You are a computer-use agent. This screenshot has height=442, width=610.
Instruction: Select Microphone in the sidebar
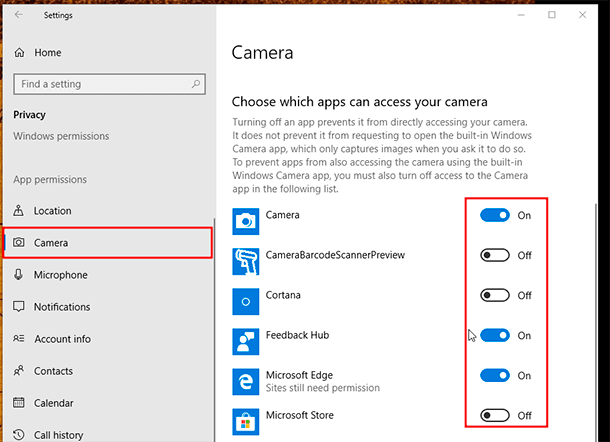pos(60,275)
